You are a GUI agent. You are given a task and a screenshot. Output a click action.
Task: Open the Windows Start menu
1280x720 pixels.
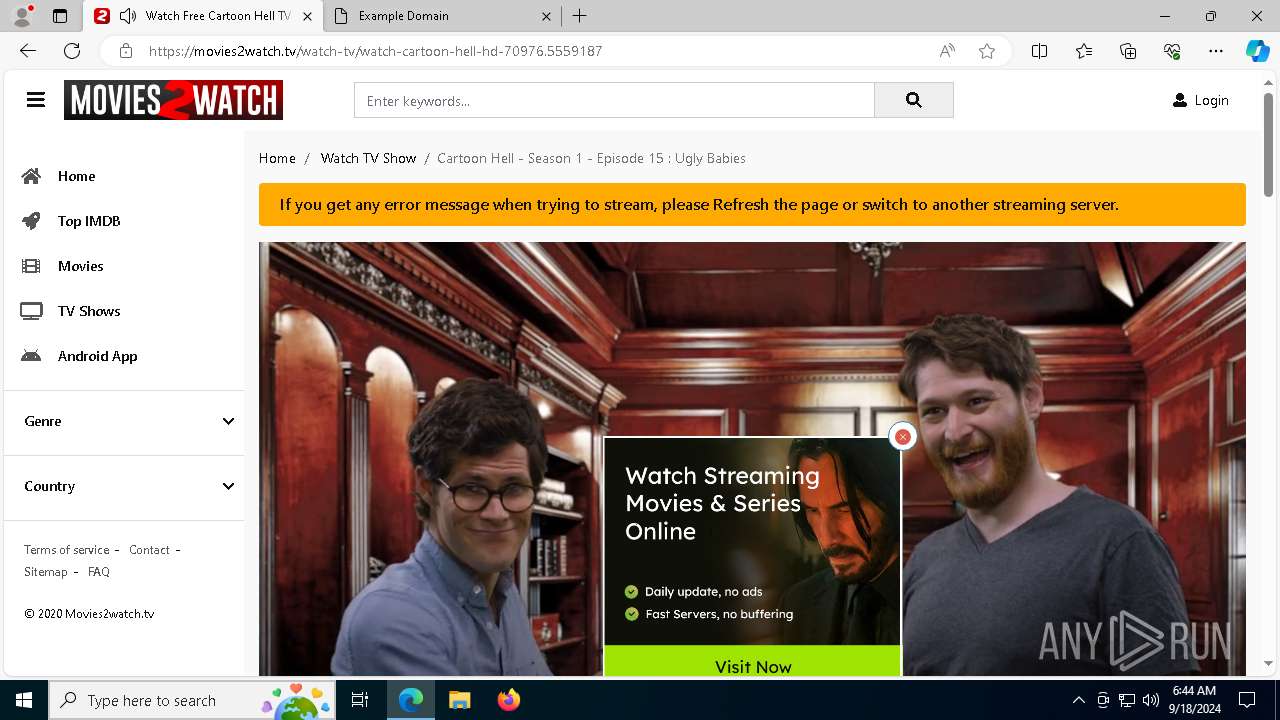coord(24,700)
